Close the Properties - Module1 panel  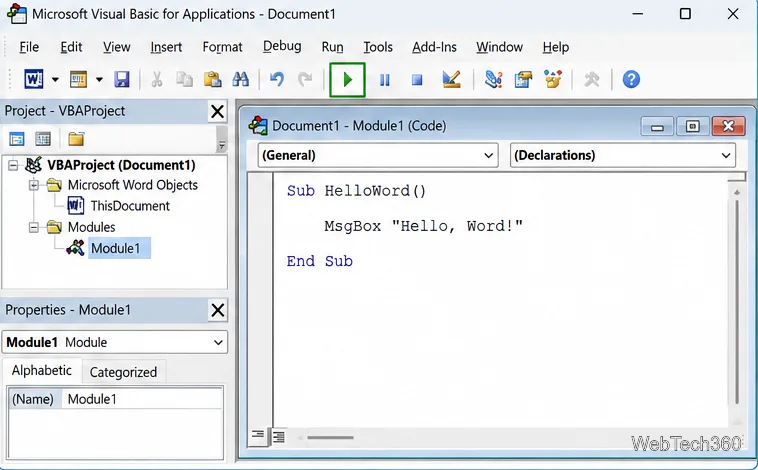(218, 310)
